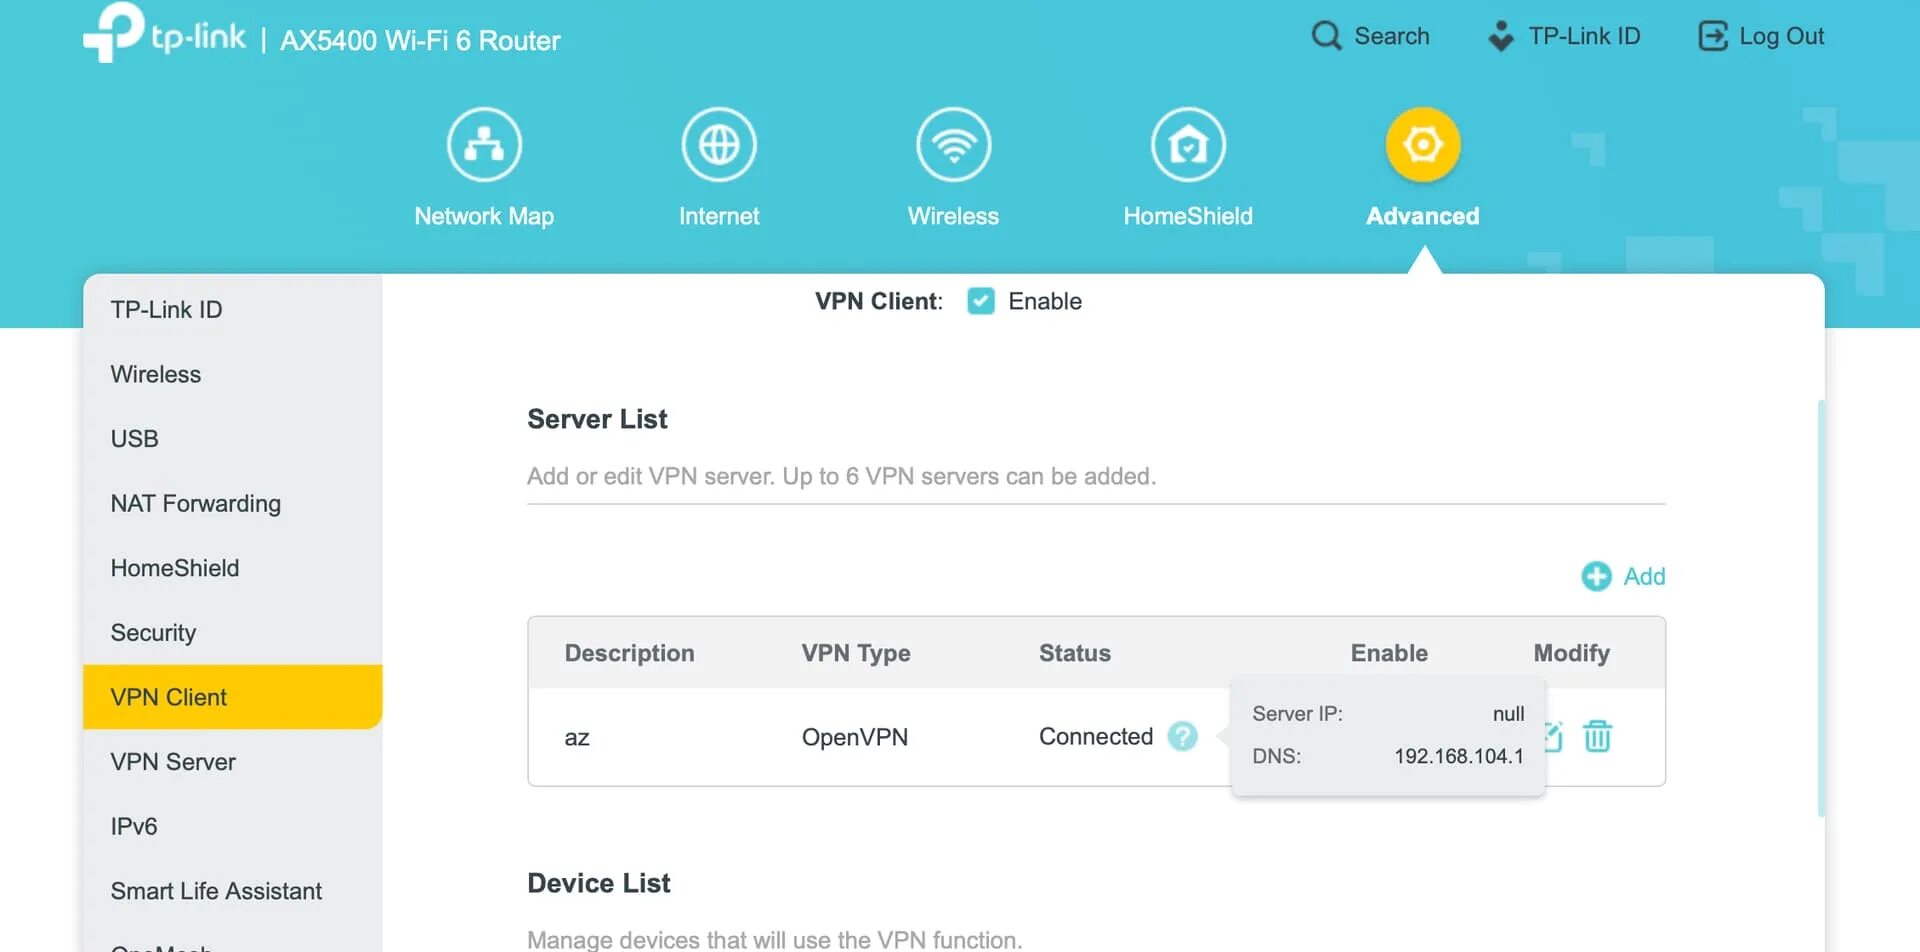This screenshot has width=1920, height=952.
Task: Click the page vertical scrollbar
Action: point(1821,606)
